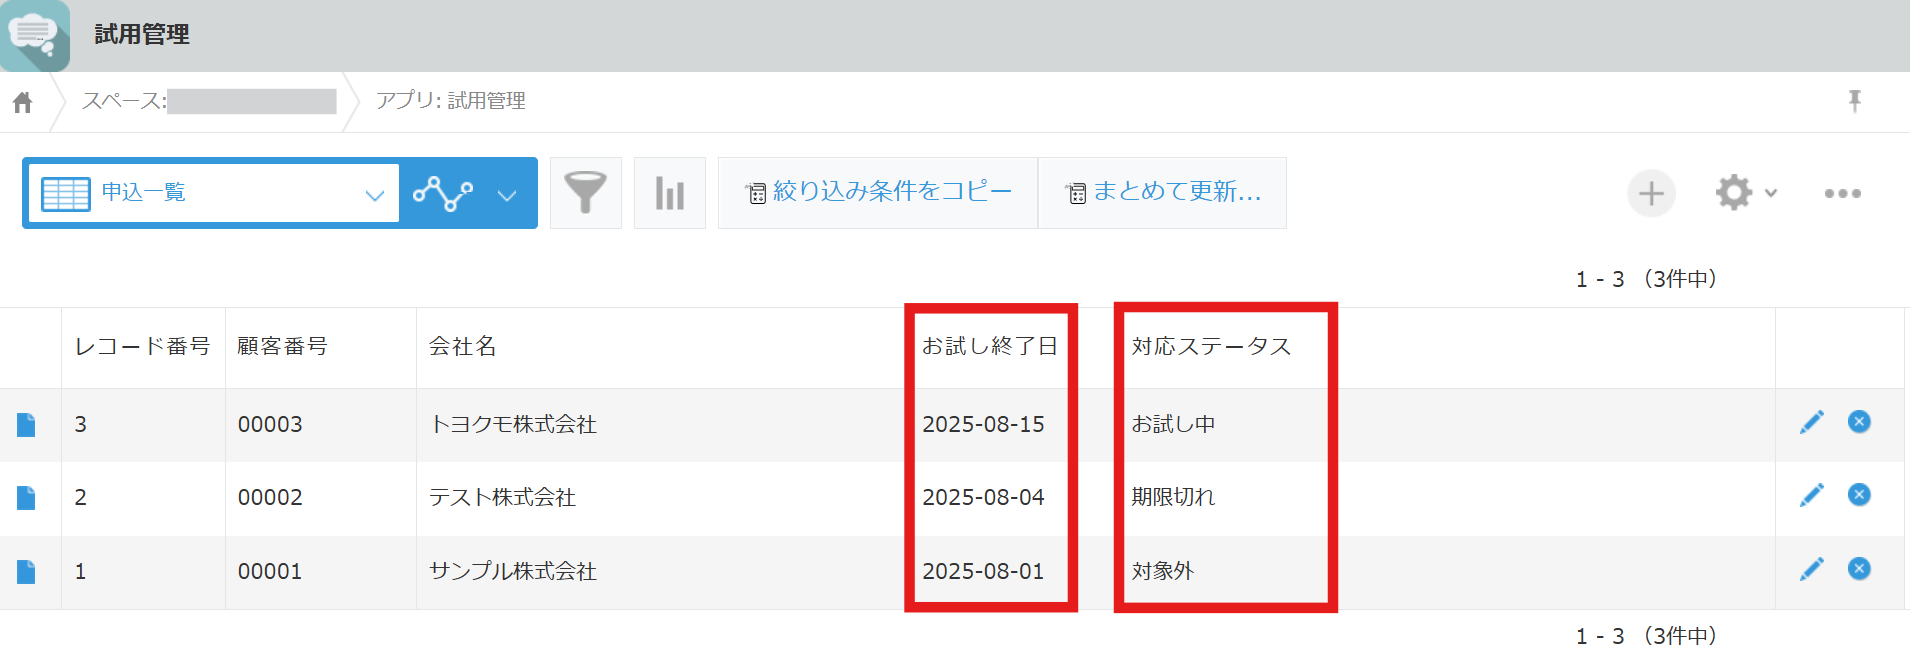1910x661 pixels.
Task: Edit record 1 with pencil icon
Action: 1811,570
